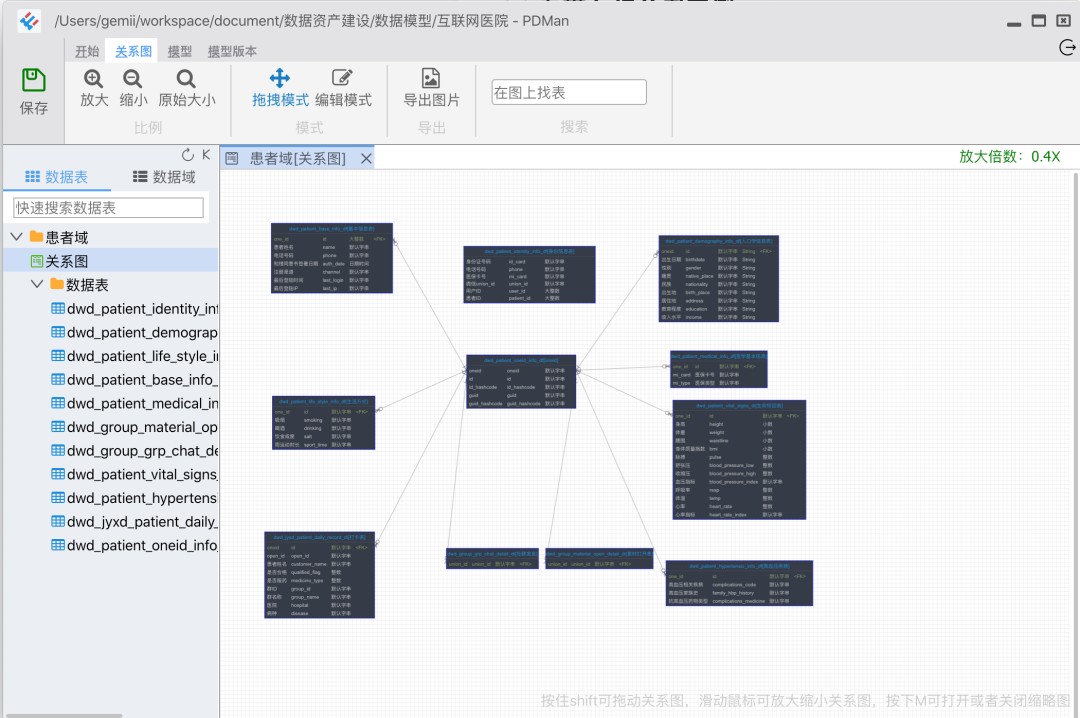Click the 导出图片 export image icon
This screenshot has width=1080, height=718.
click(430, 78)
